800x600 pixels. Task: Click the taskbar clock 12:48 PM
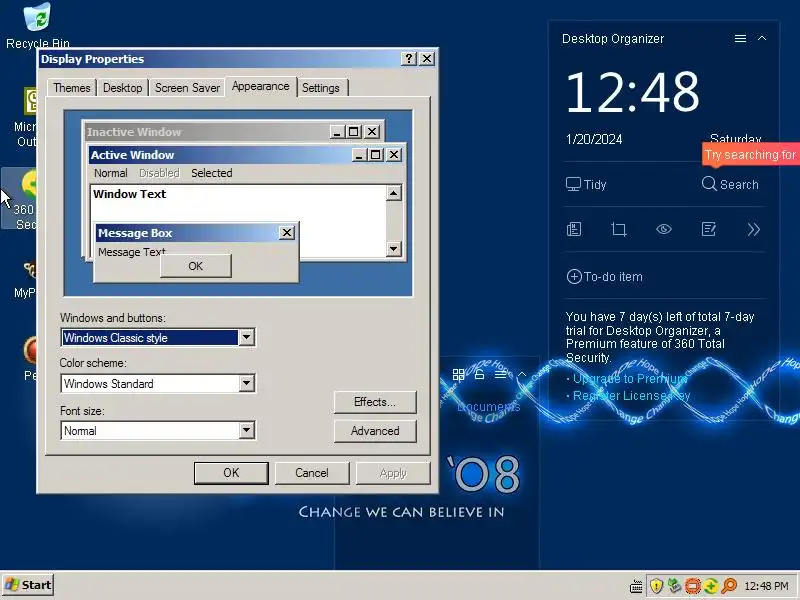766,586
